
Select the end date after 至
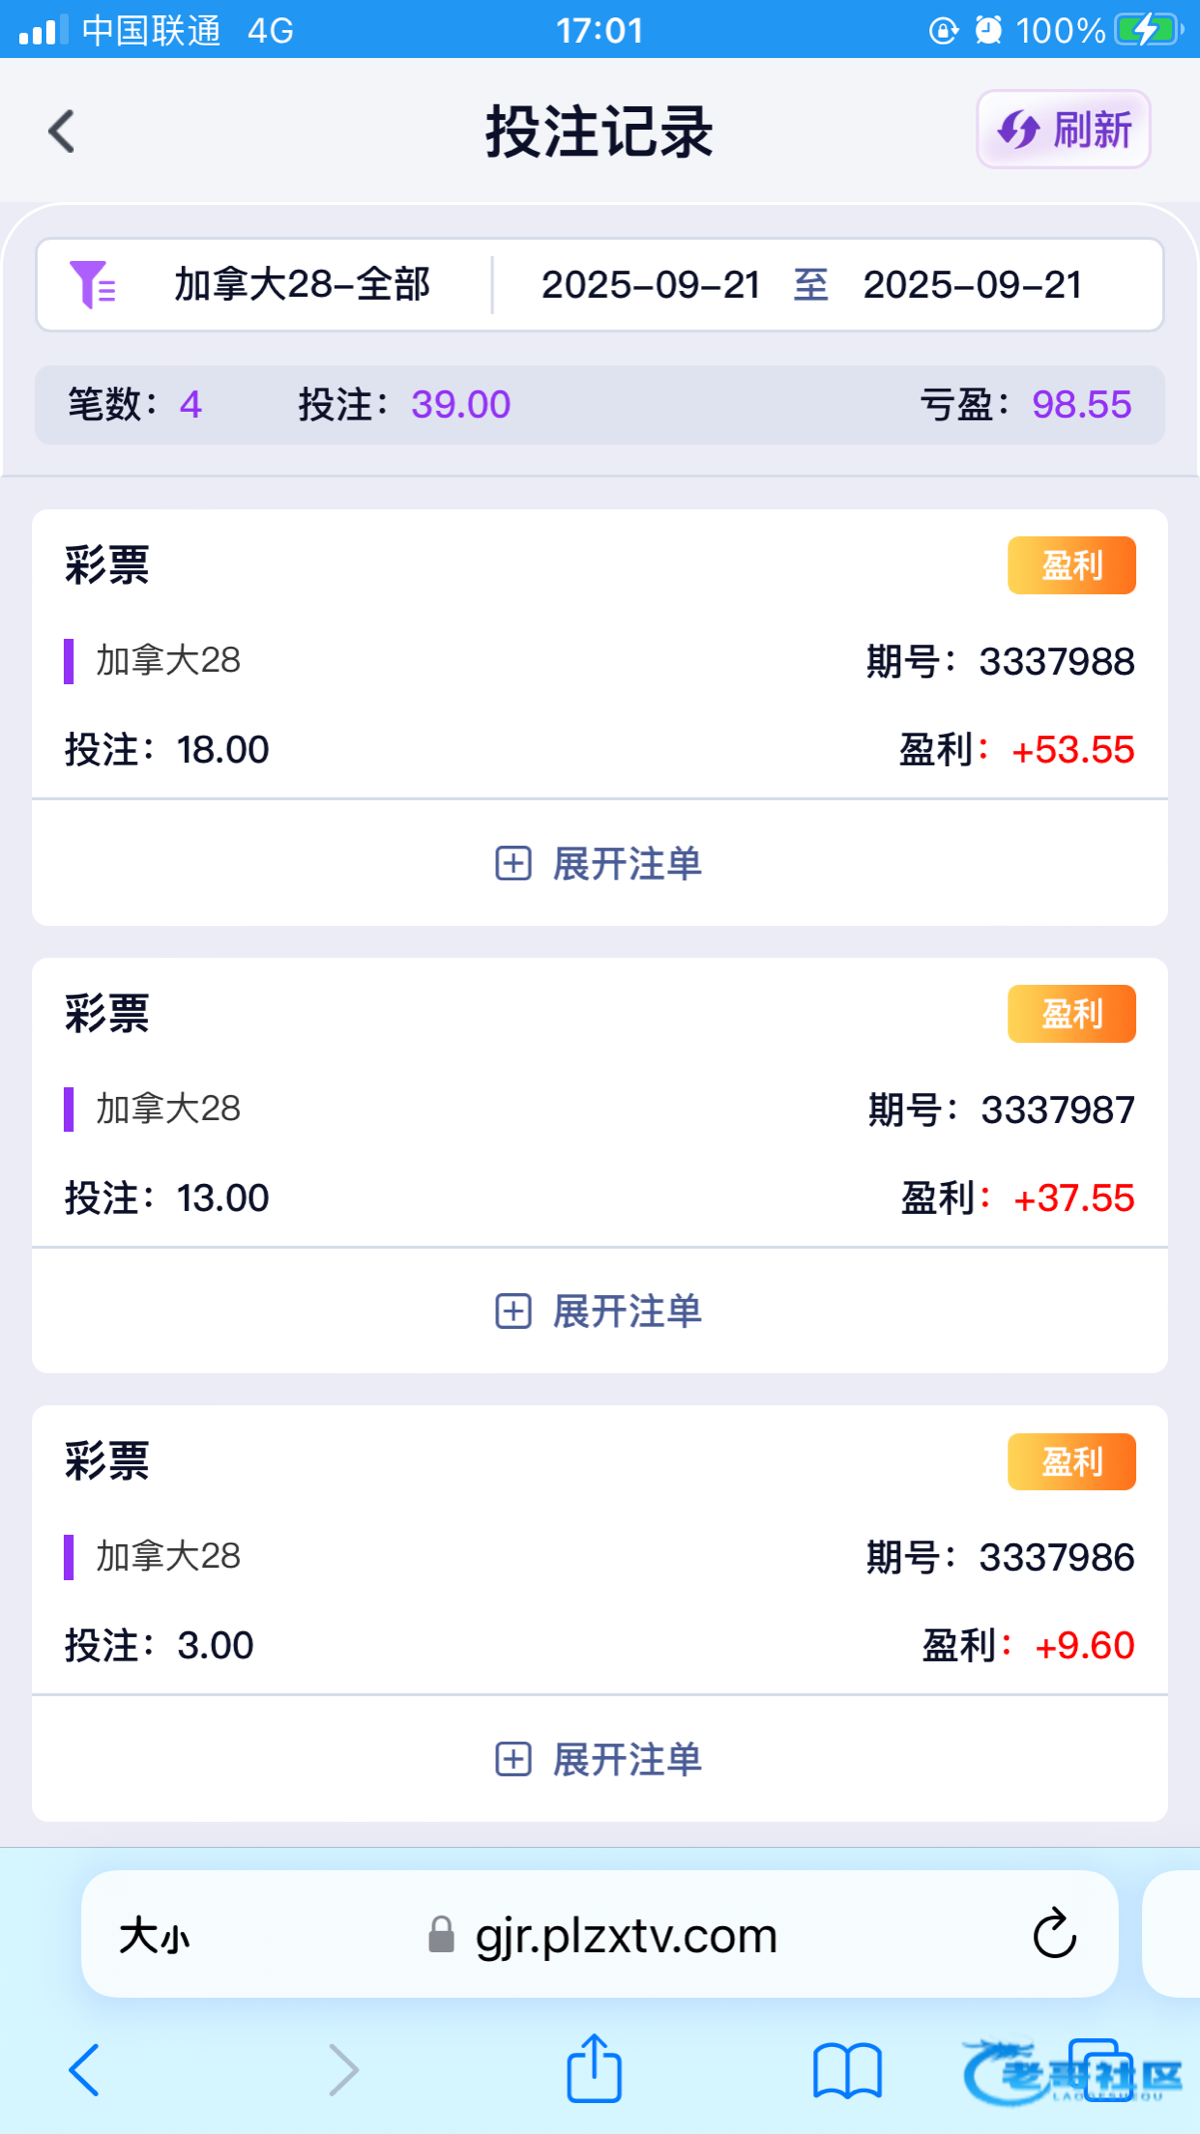972,284
